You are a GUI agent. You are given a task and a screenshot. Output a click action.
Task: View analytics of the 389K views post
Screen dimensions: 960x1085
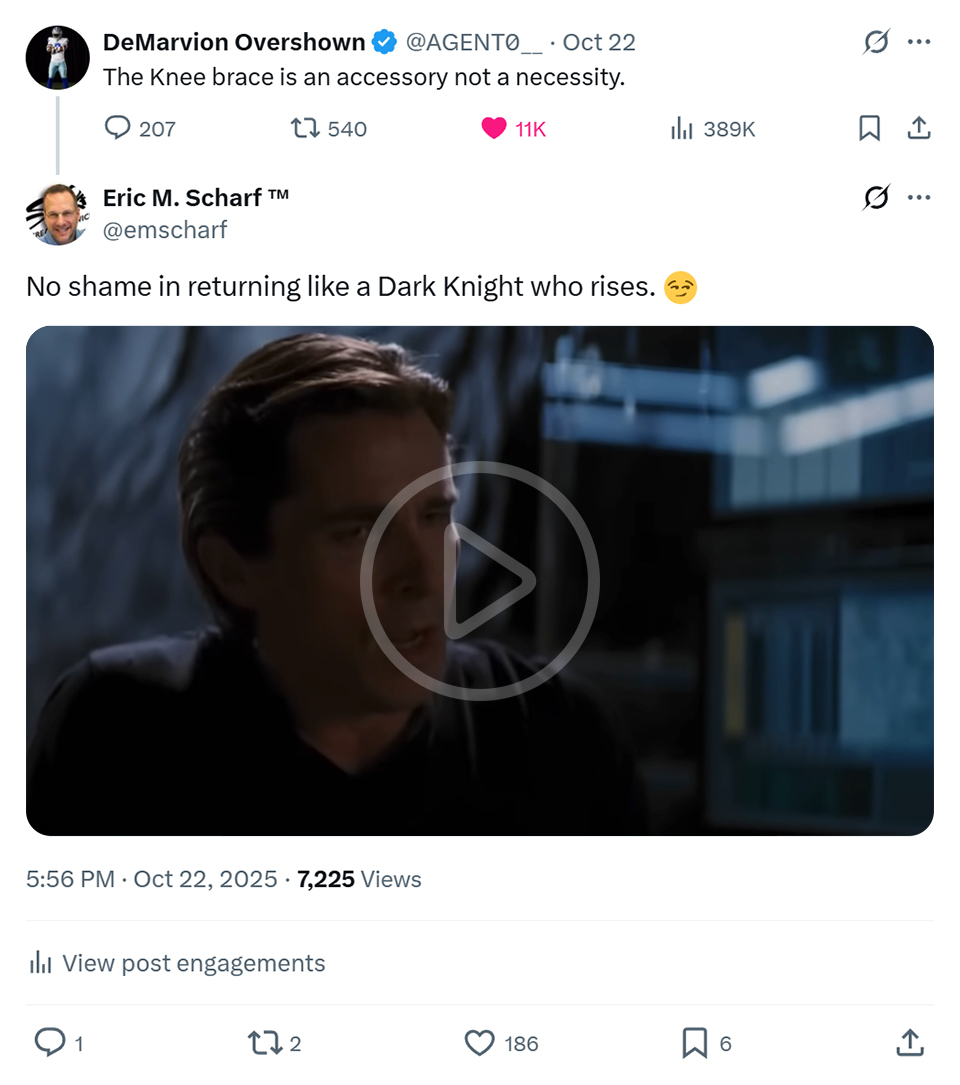pos(682,129)
